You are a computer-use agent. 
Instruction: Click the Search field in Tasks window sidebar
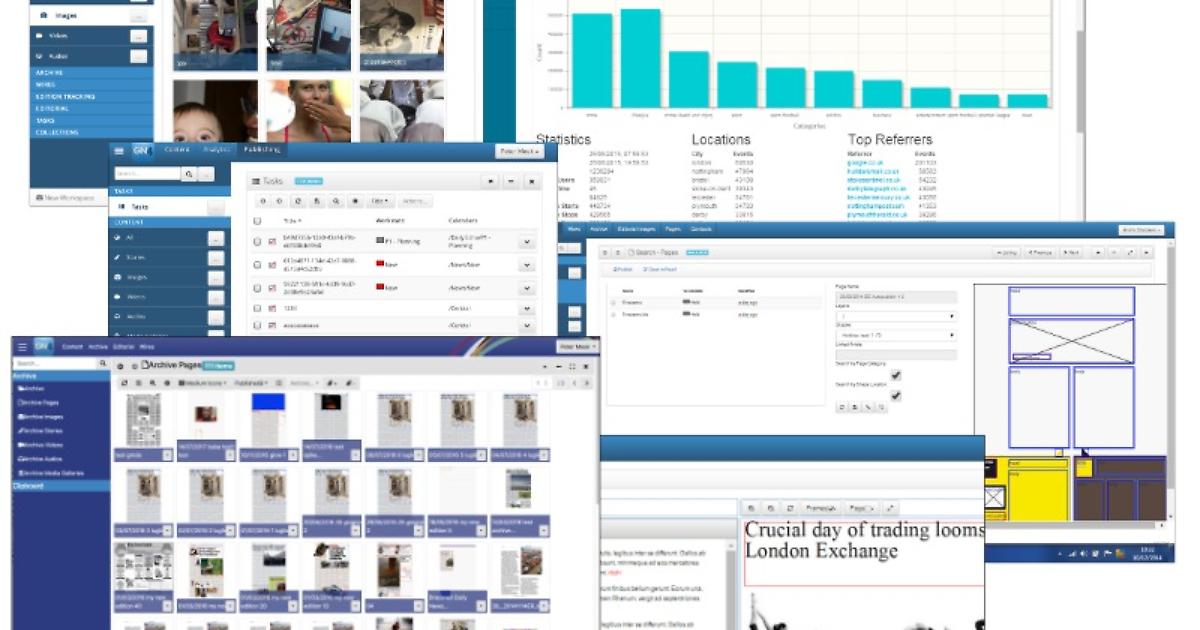pos(147,174)
